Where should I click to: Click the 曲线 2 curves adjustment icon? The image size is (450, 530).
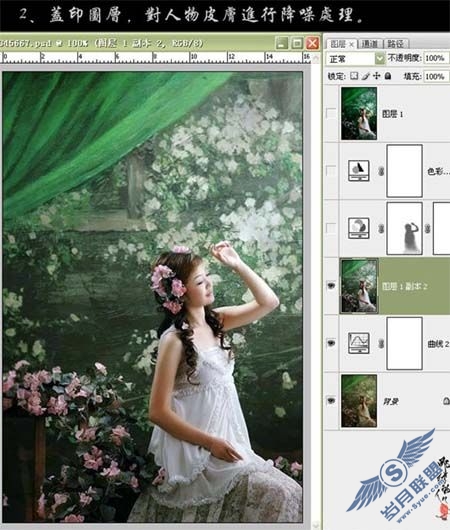pos(359,343)
